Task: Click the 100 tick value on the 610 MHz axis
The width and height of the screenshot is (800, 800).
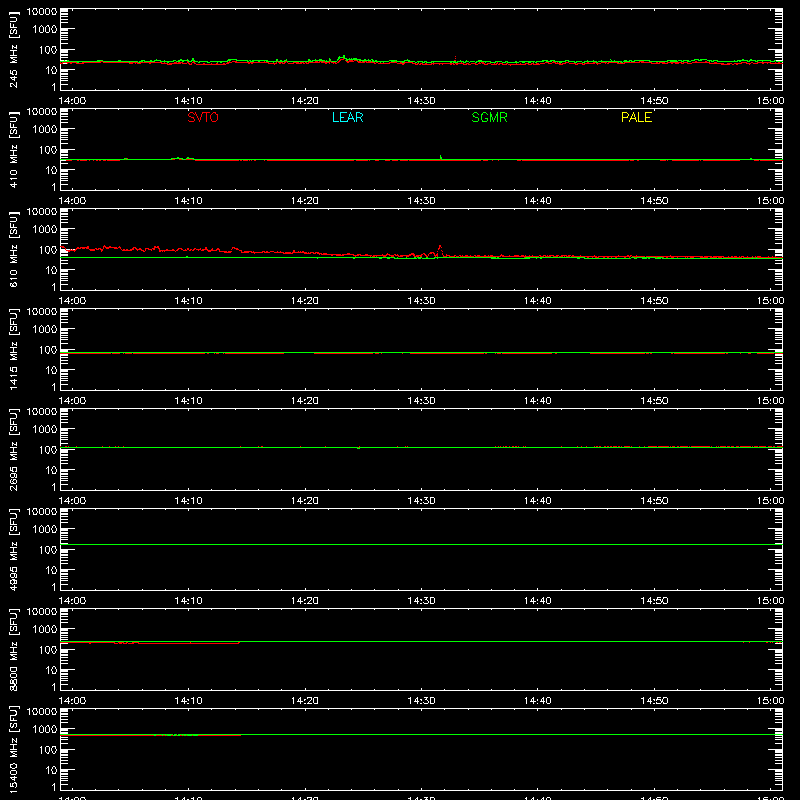Action: [x=48, y=250]
